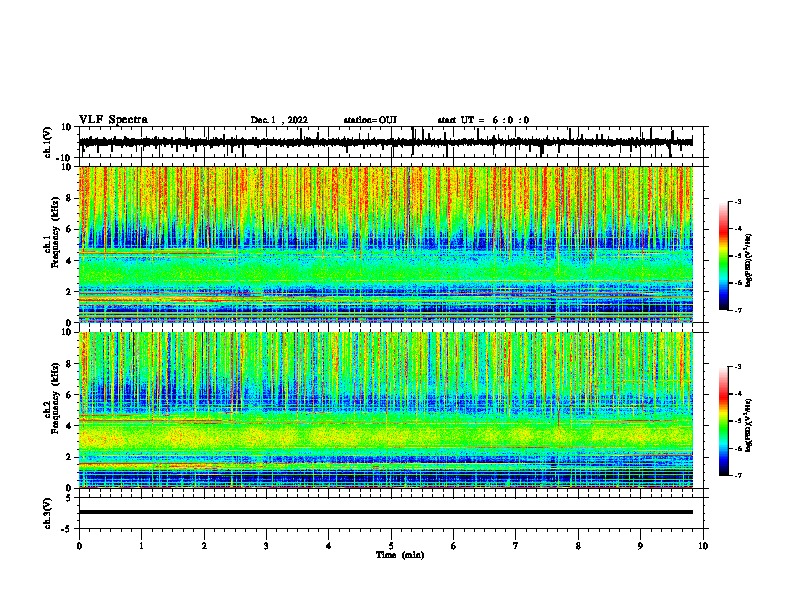Click the "8" kHz tick of ch.2 spectrogram
The width and height of the screenshot is (792, 612).
click(69, 364)
